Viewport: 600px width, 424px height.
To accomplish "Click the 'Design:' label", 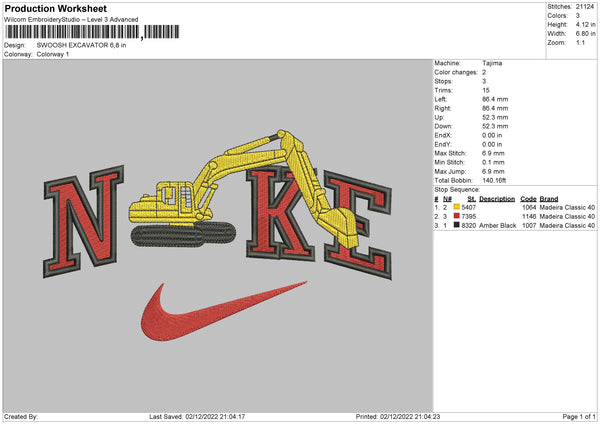I will (15, 45).
